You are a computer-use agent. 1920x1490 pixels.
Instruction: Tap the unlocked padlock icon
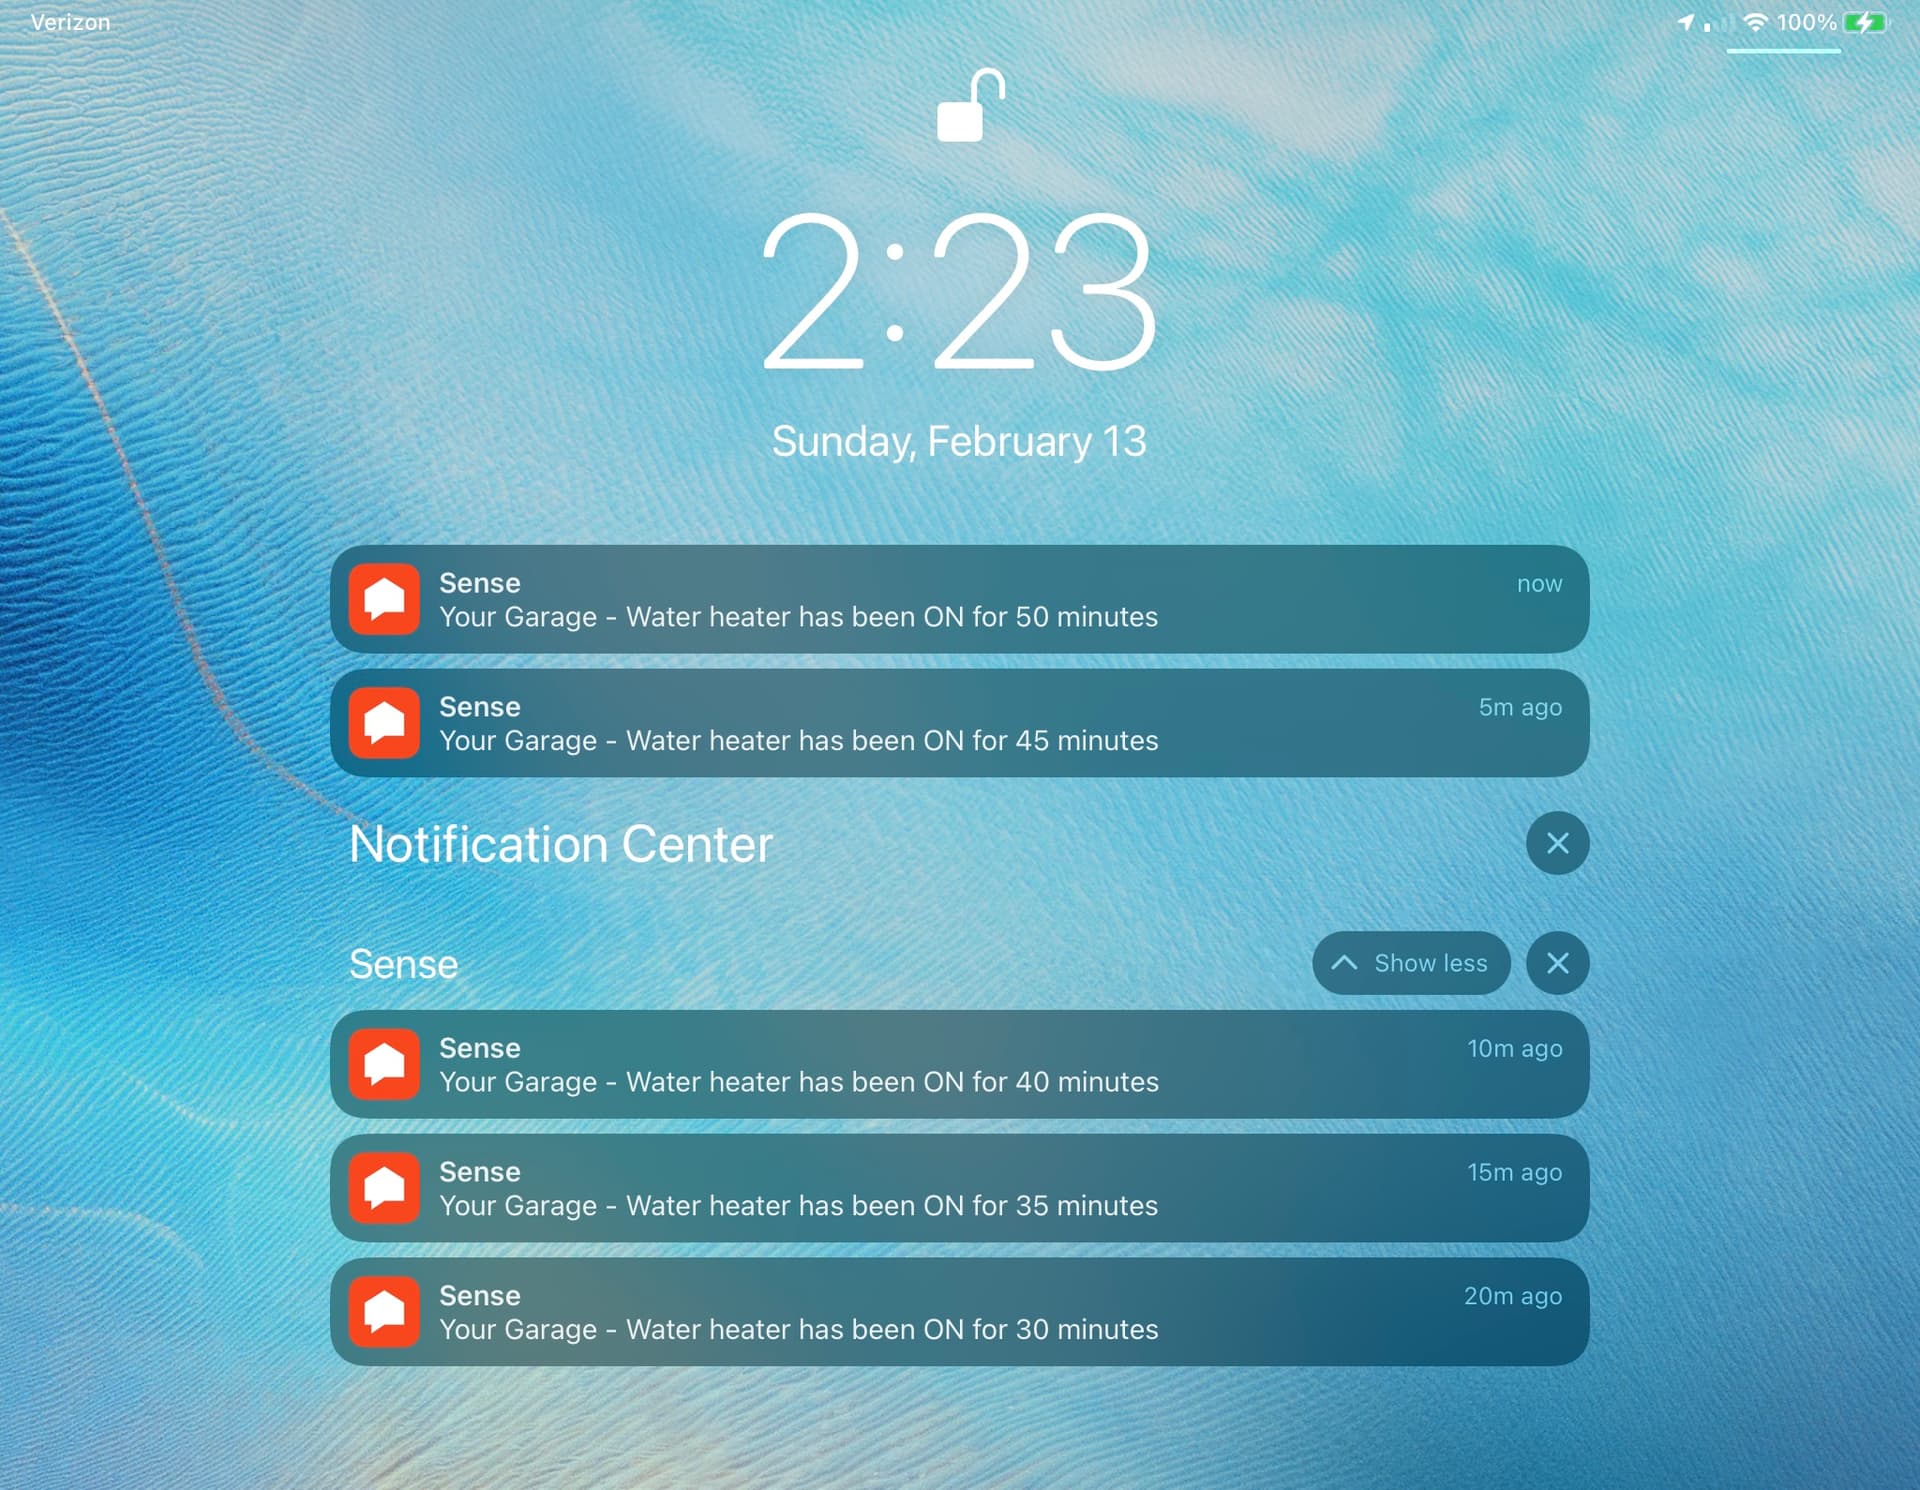point(970,105)
